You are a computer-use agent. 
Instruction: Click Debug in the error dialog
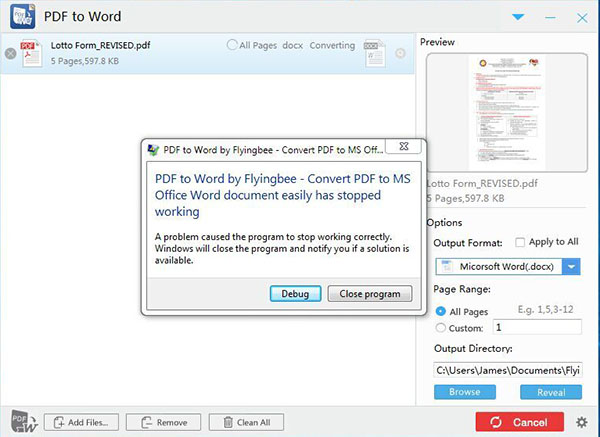[x=295, y=294]
